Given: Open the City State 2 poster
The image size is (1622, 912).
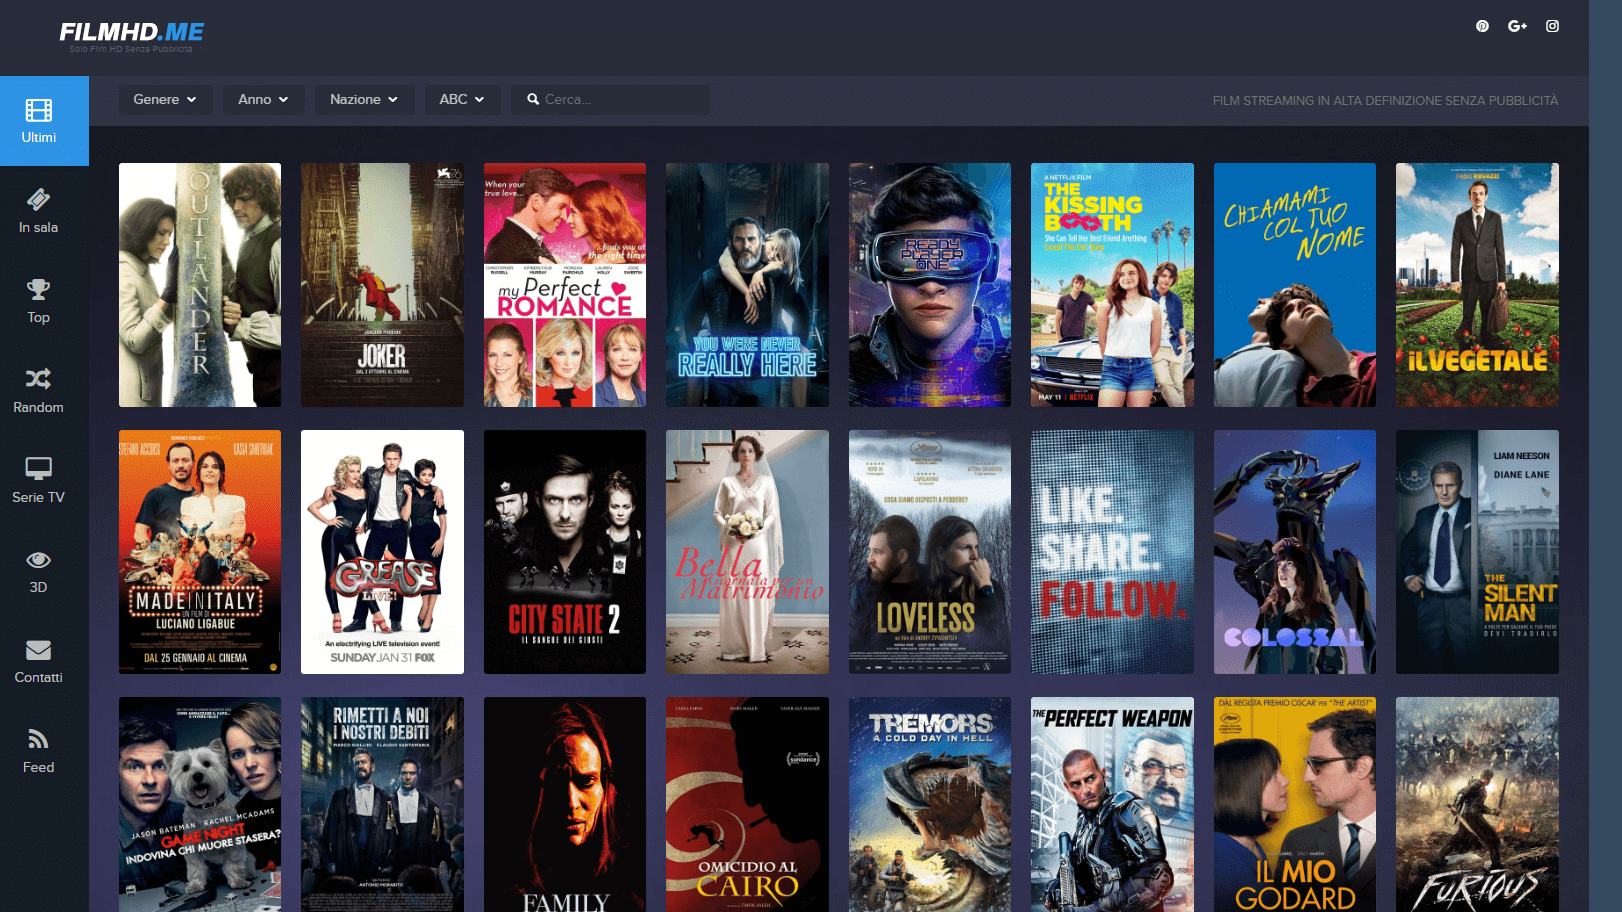Looking at the screenshot, I should [x=565, y=552].
